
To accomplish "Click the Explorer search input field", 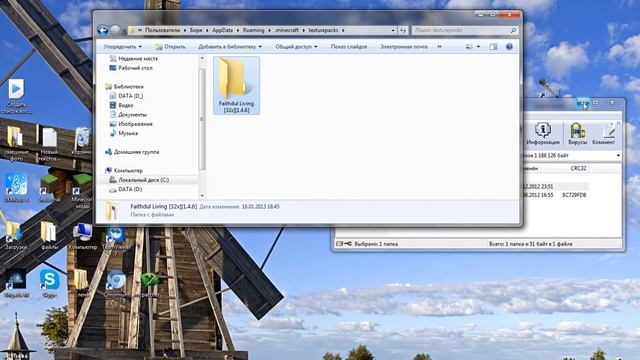I will tap(461, 30).
